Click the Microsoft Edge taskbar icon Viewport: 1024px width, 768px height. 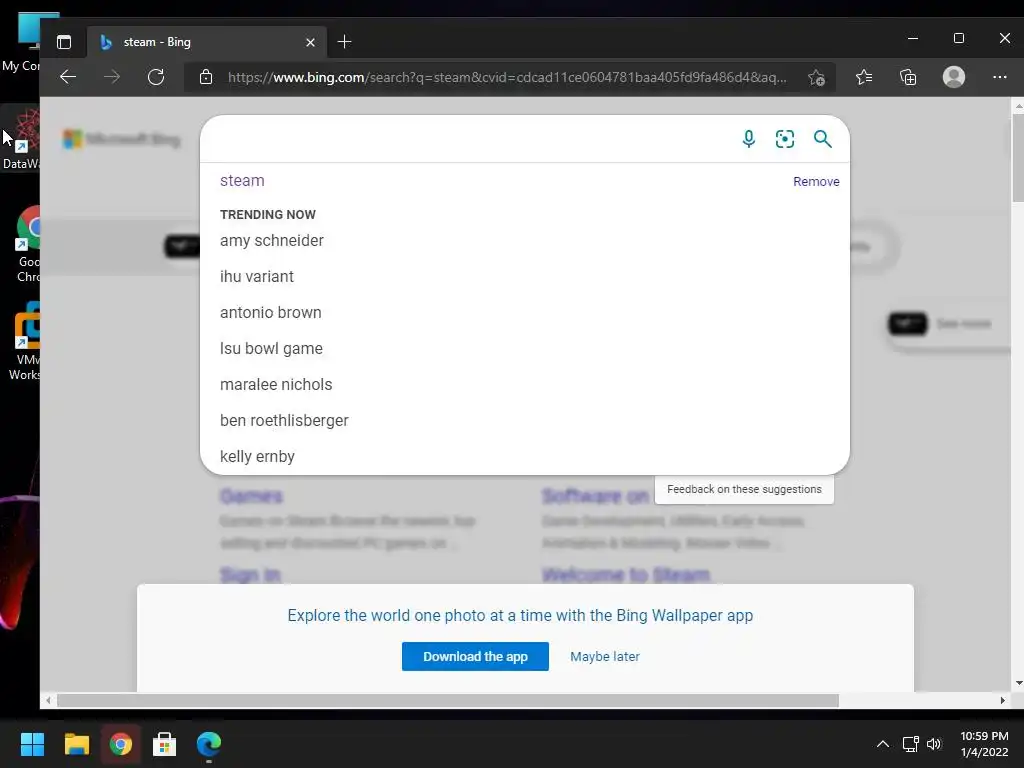[x=209, y=744]
